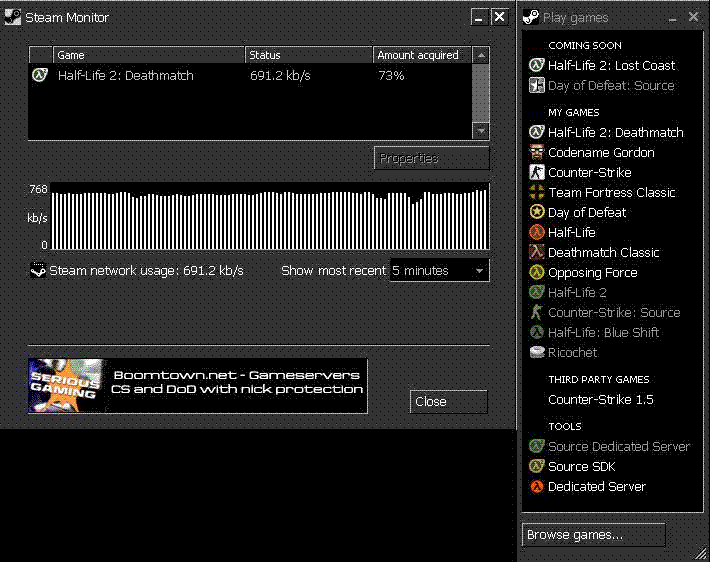Click the Half-Life 2: Deathmatch download row icon
Image resolution: width=710 pixels, height=562 pixels.
pos(40,75)
